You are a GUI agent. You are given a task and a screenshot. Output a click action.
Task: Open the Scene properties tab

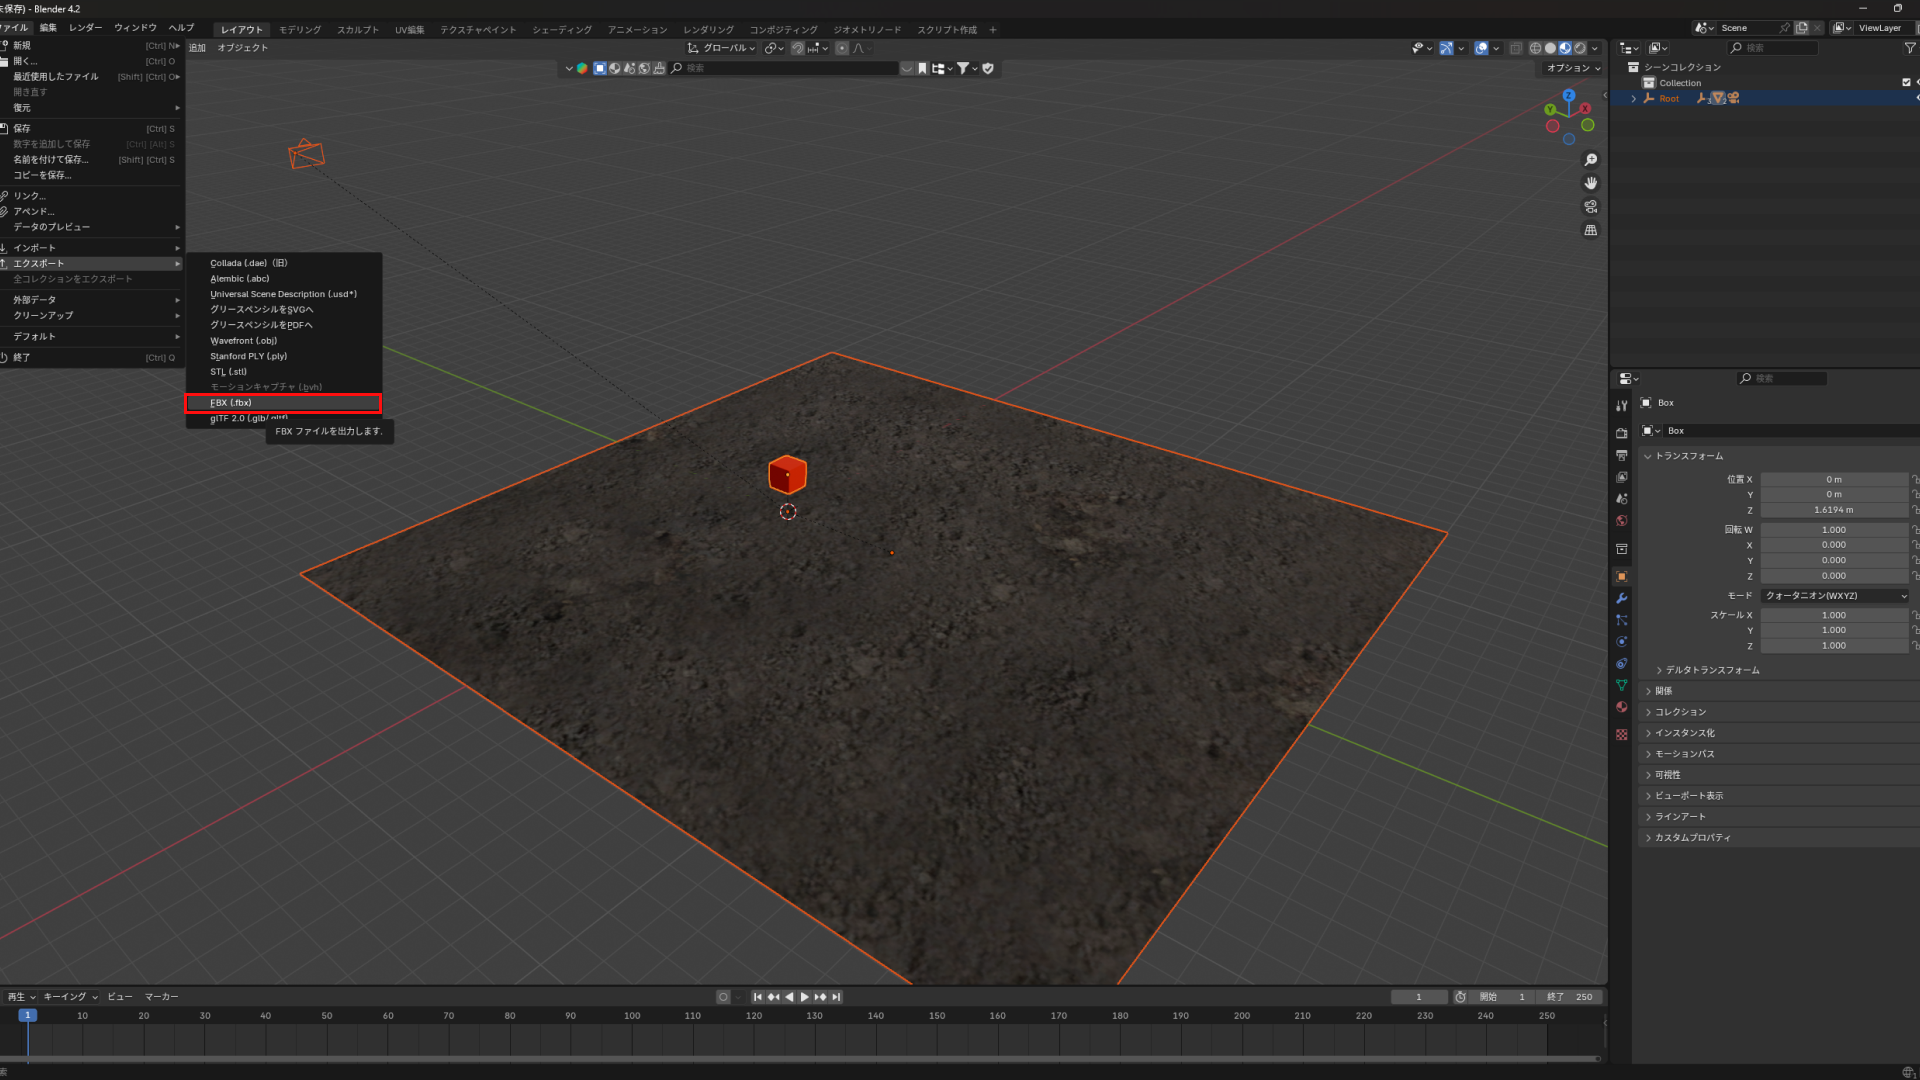point(1621,499)
